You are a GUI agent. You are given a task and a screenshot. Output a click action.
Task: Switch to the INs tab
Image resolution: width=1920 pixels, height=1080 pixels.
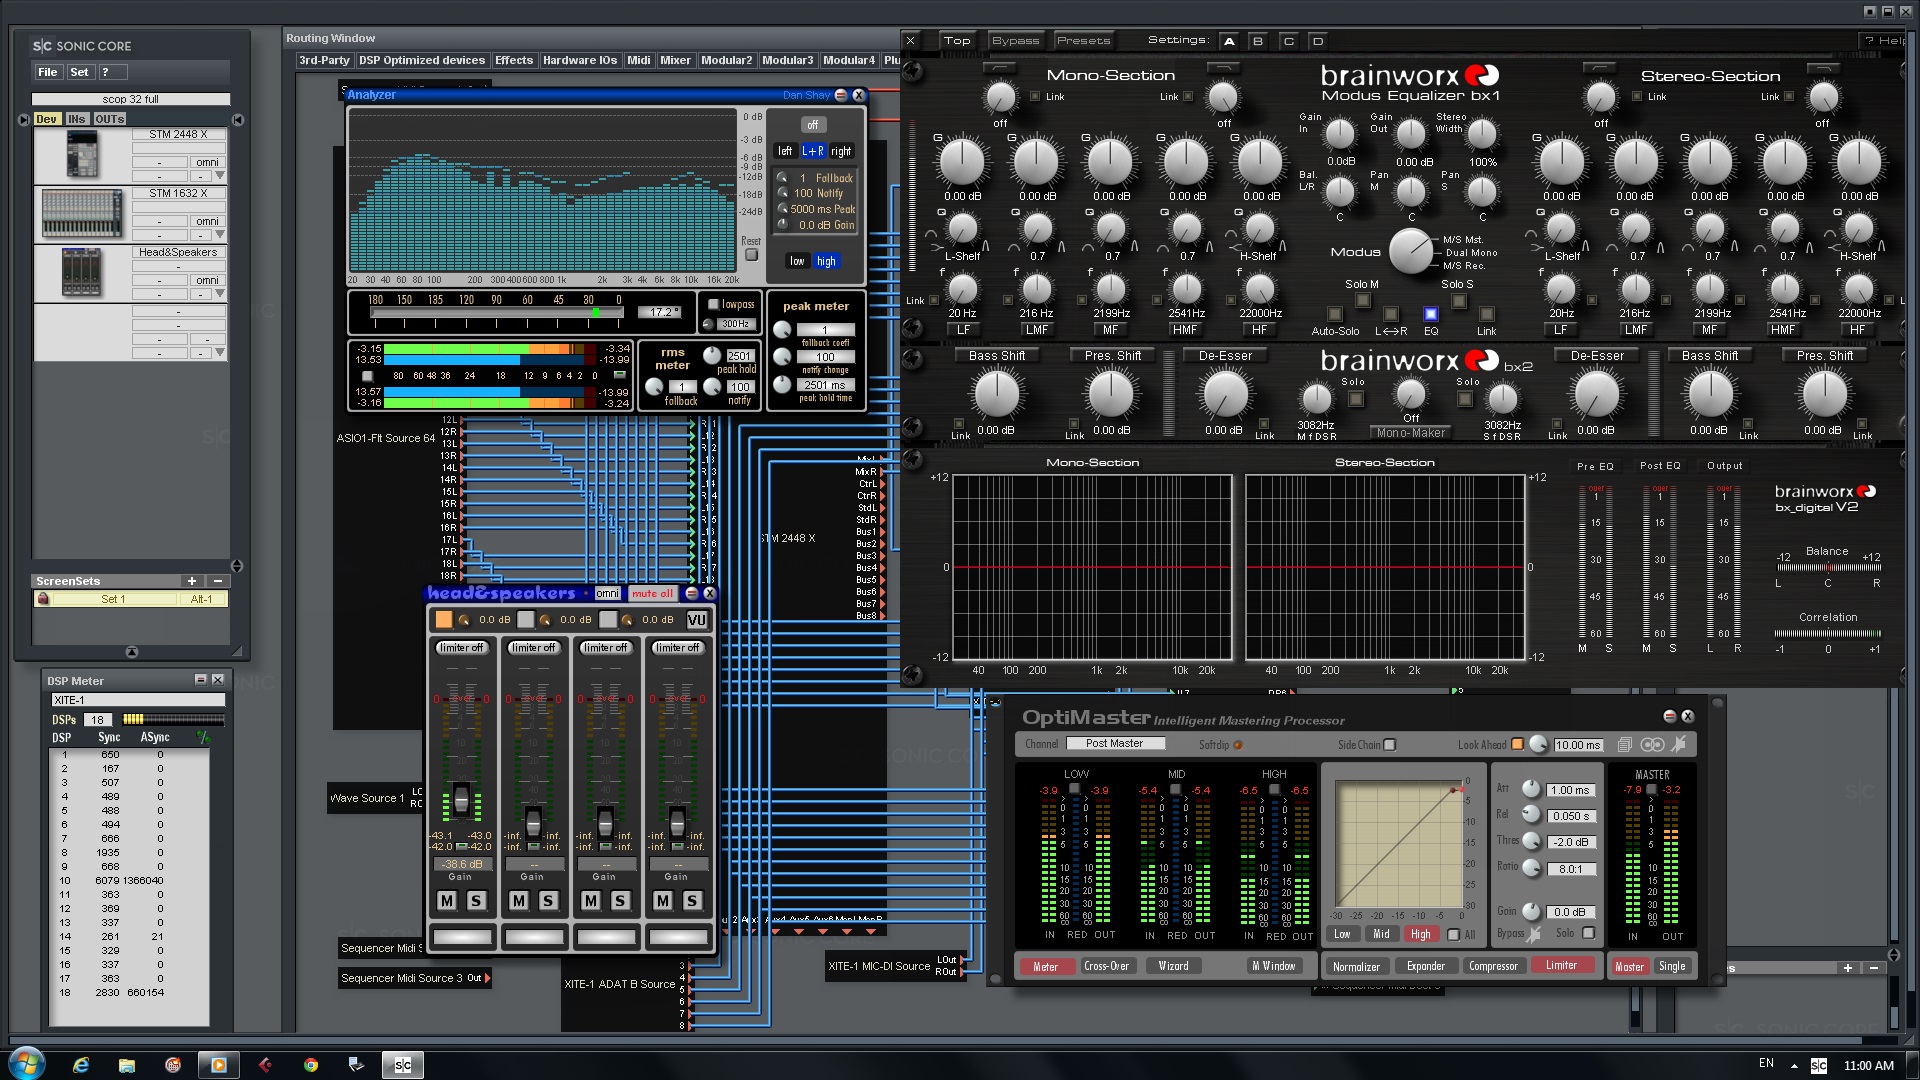point(76,119)
